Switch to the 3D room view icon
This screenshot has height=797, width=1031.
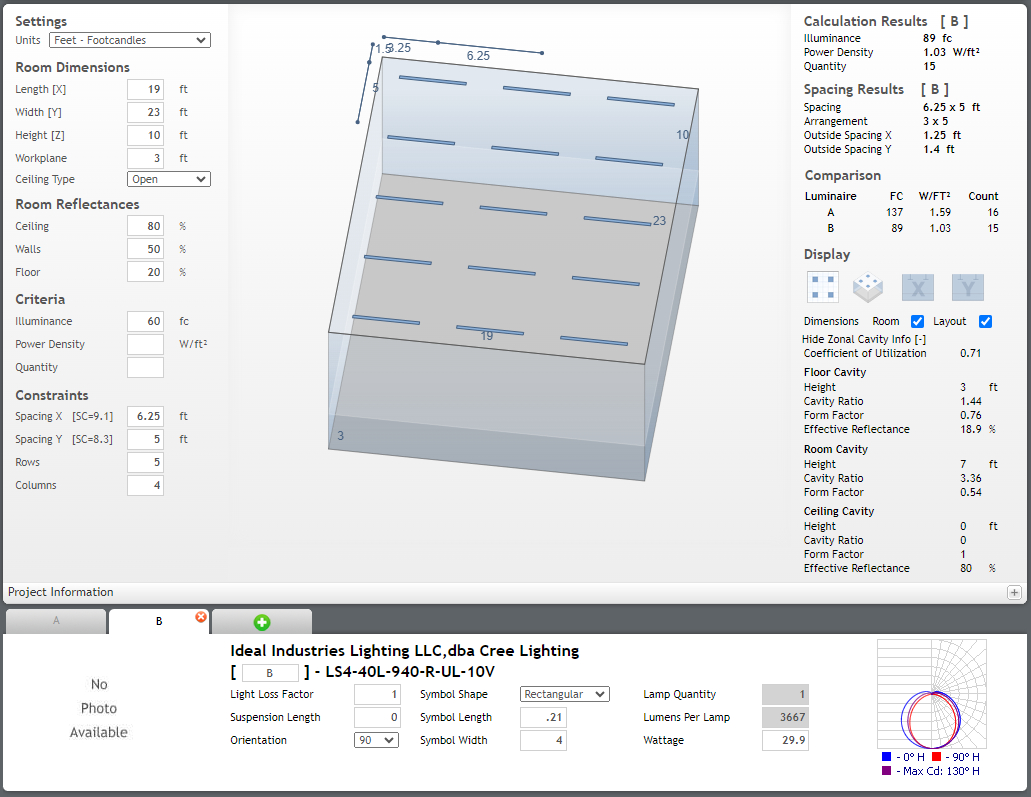(868, 288)
